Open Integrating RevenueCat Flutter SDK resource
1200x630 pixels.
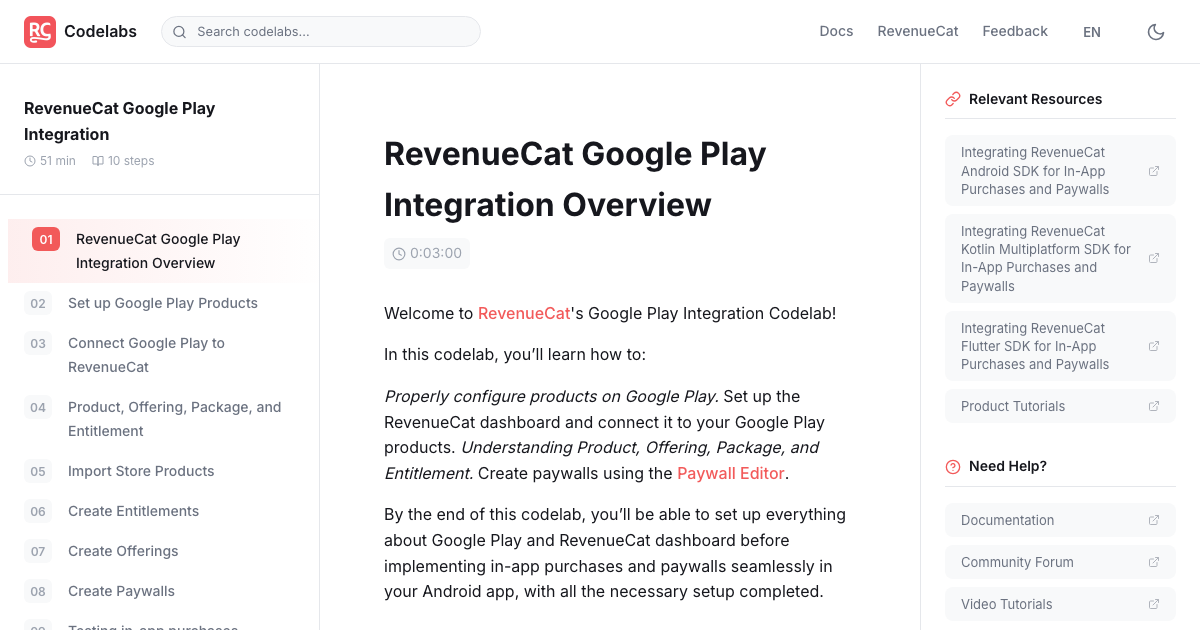[1060, 346]
